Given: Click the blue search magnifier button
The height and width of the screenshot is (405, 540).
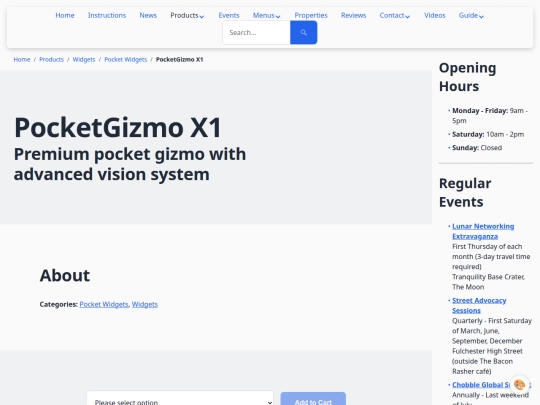Looking at the screenshot, I should pyautogui.click(x=303, y=32).
